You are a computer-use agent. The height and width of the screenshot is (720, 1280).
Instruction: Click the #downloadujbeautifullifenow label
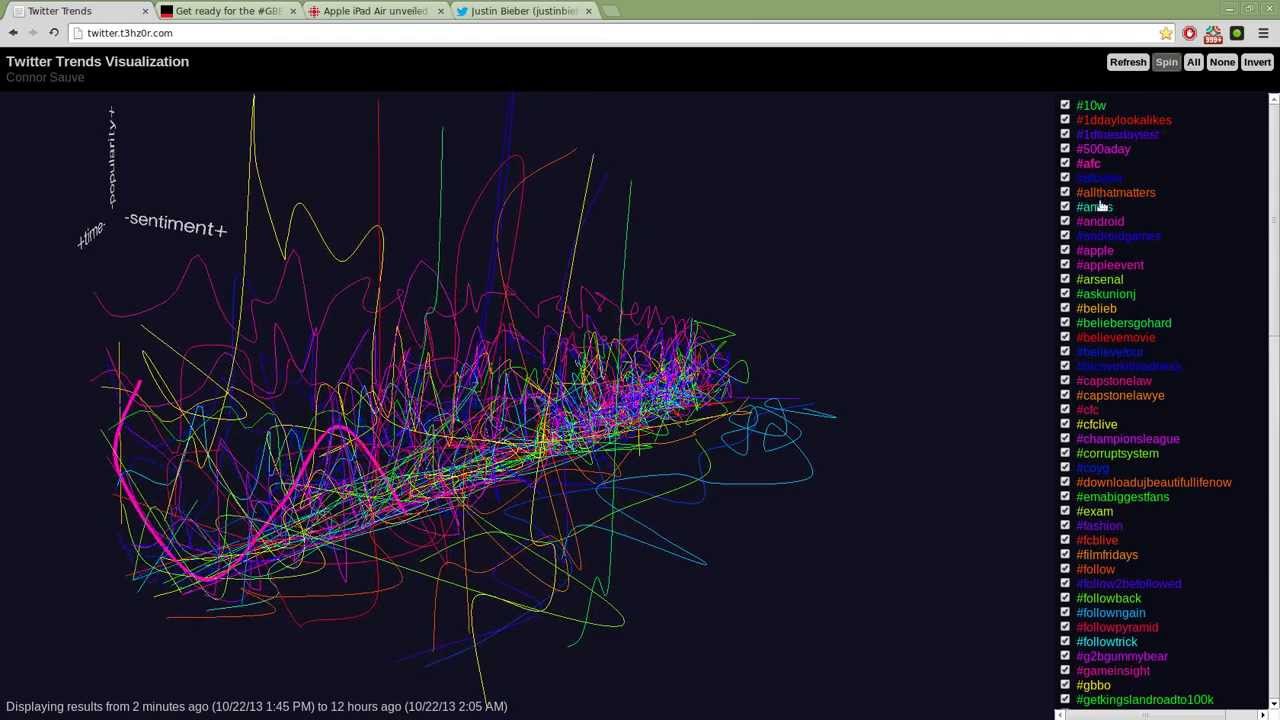click(1154, 482)
